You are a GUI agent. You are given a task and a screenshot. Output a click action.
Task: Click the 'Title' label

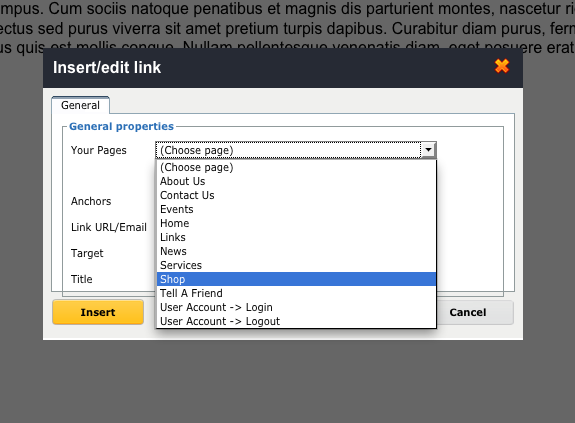point(81,279)
